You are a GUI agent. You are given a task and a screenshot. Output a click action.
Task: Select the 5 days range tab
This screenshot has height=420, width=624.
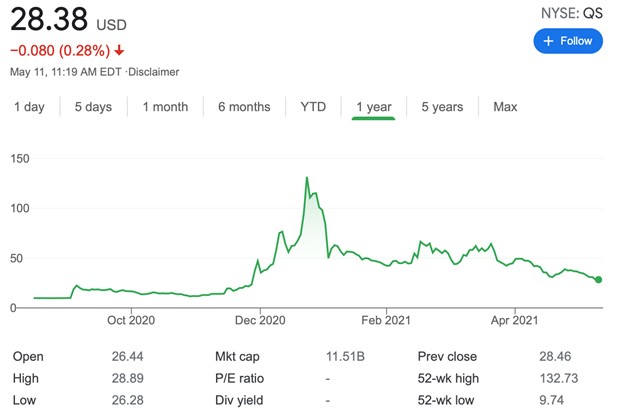[93, 107]
